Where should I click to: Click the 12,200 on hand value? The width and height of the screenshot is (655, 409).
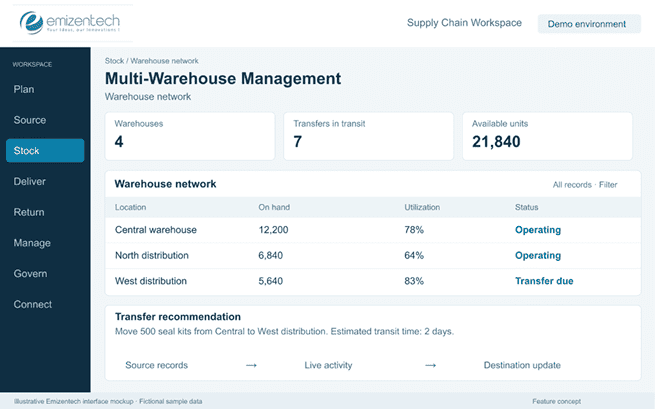tap(273, 230)
